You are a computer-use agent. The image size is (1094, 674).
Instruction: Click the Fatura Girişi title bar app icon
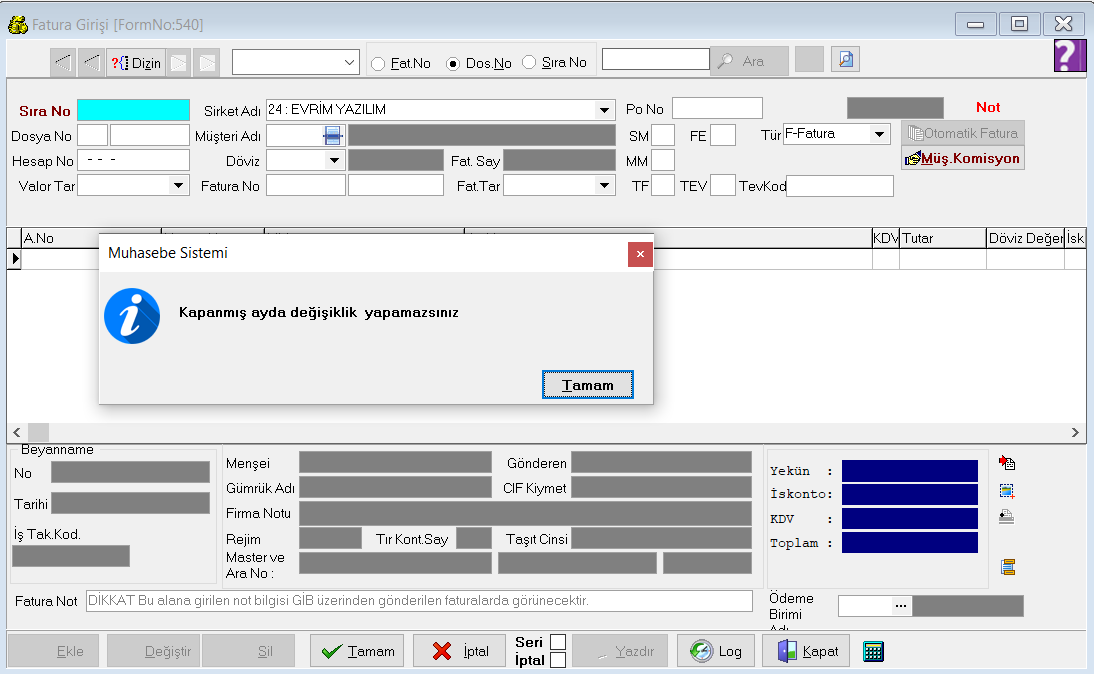coord(17,24)
